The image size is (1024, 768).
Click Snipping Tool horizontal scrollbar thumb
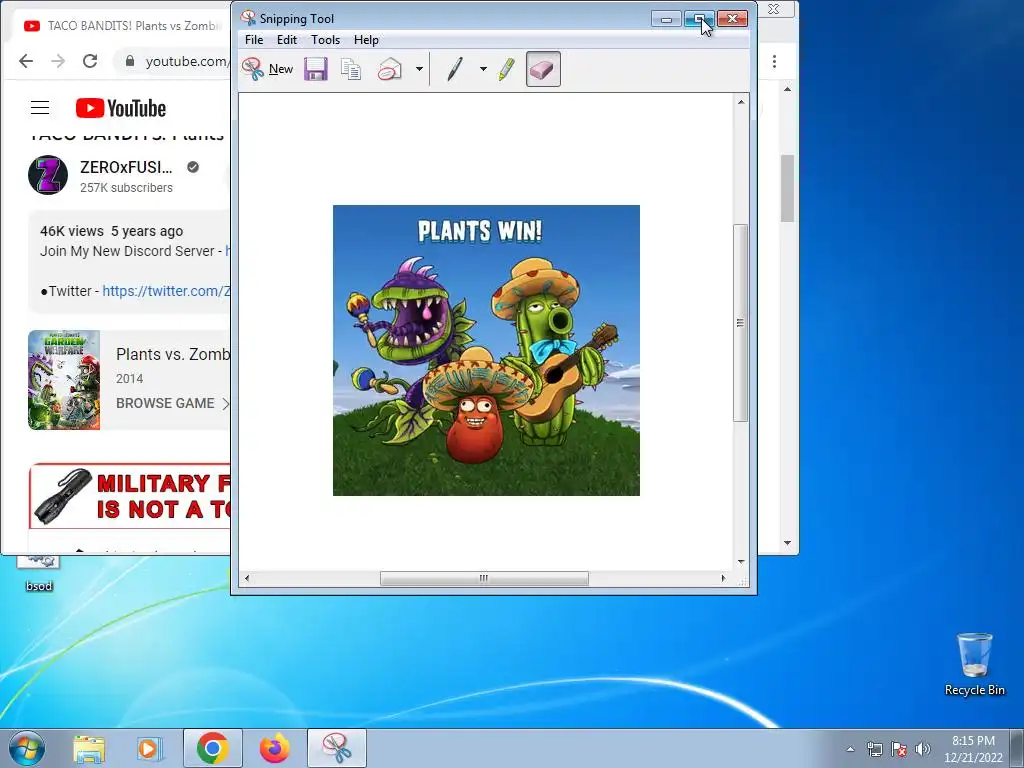click(484, 578)
